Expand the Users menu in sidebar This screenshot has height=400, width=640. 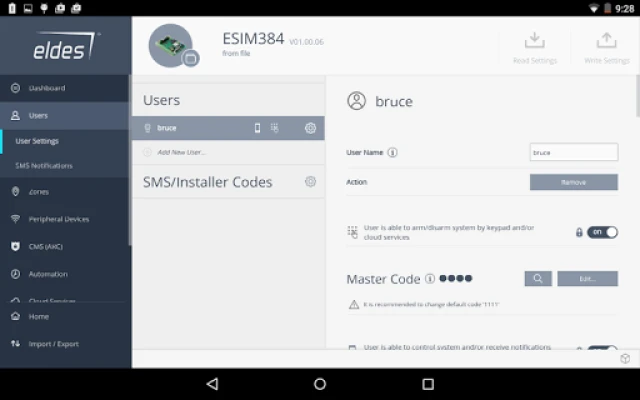[38, 115]
